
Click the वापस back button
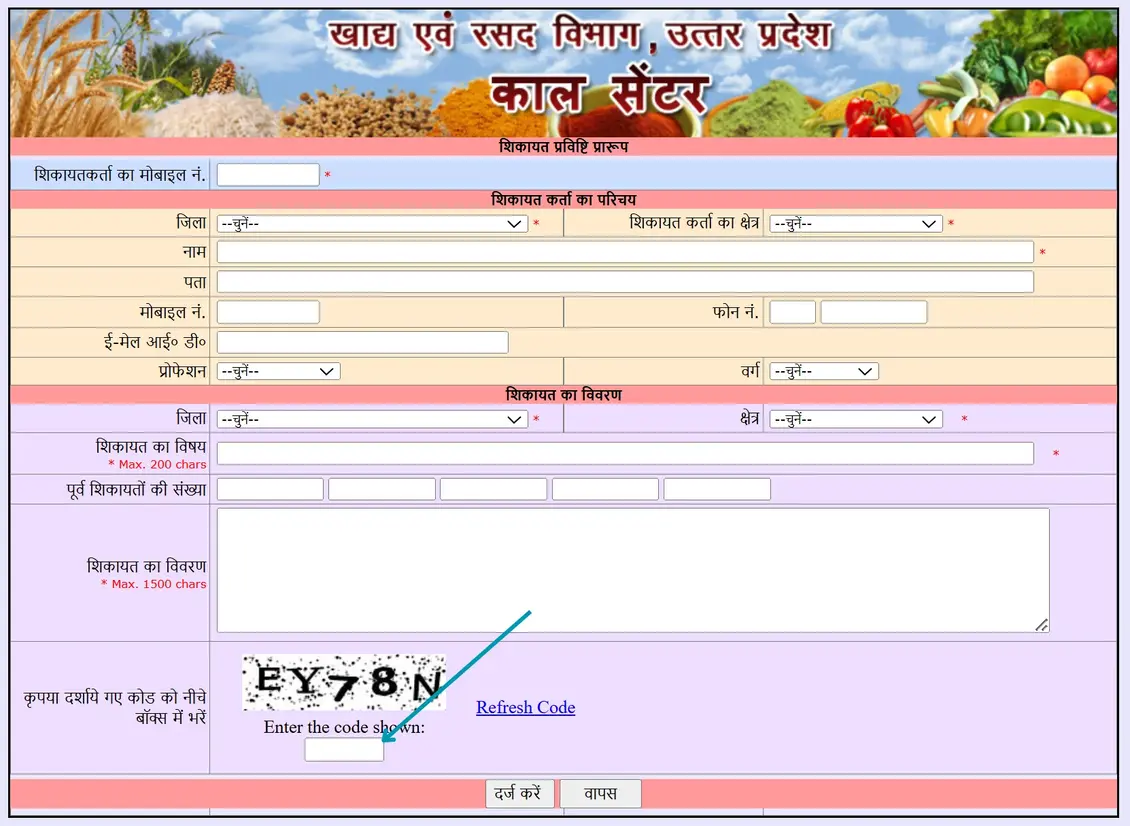click(600, 794)
